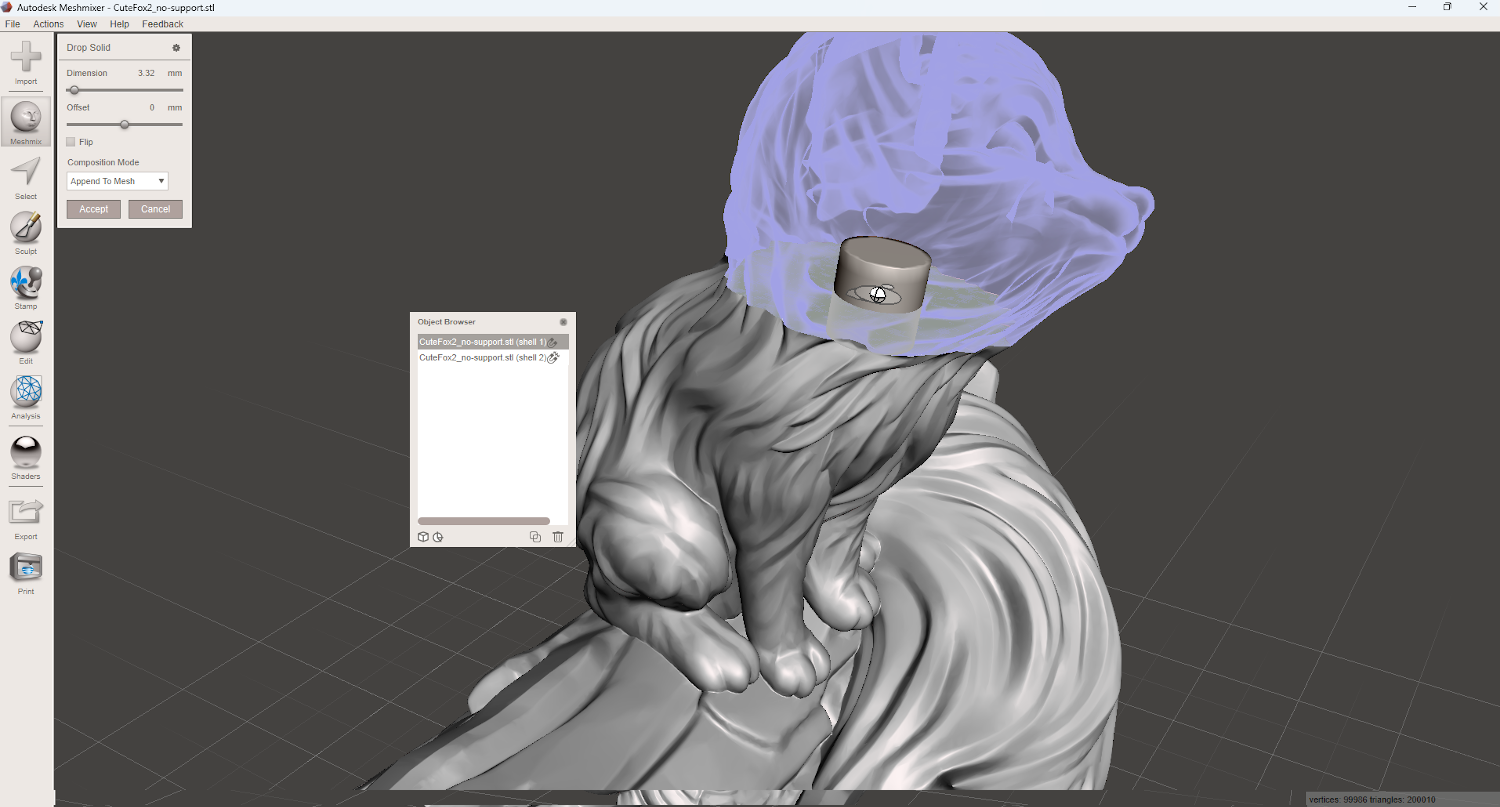Image resolution: width=1500 pixels, height=807 pixels.
Task: Cancel the Drop Solid operation
Action: 155,209
